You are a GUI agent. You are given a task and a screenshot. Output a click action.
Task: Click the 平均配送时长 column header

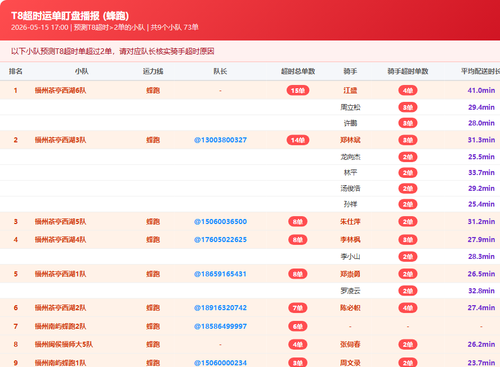tap(480, 71)
